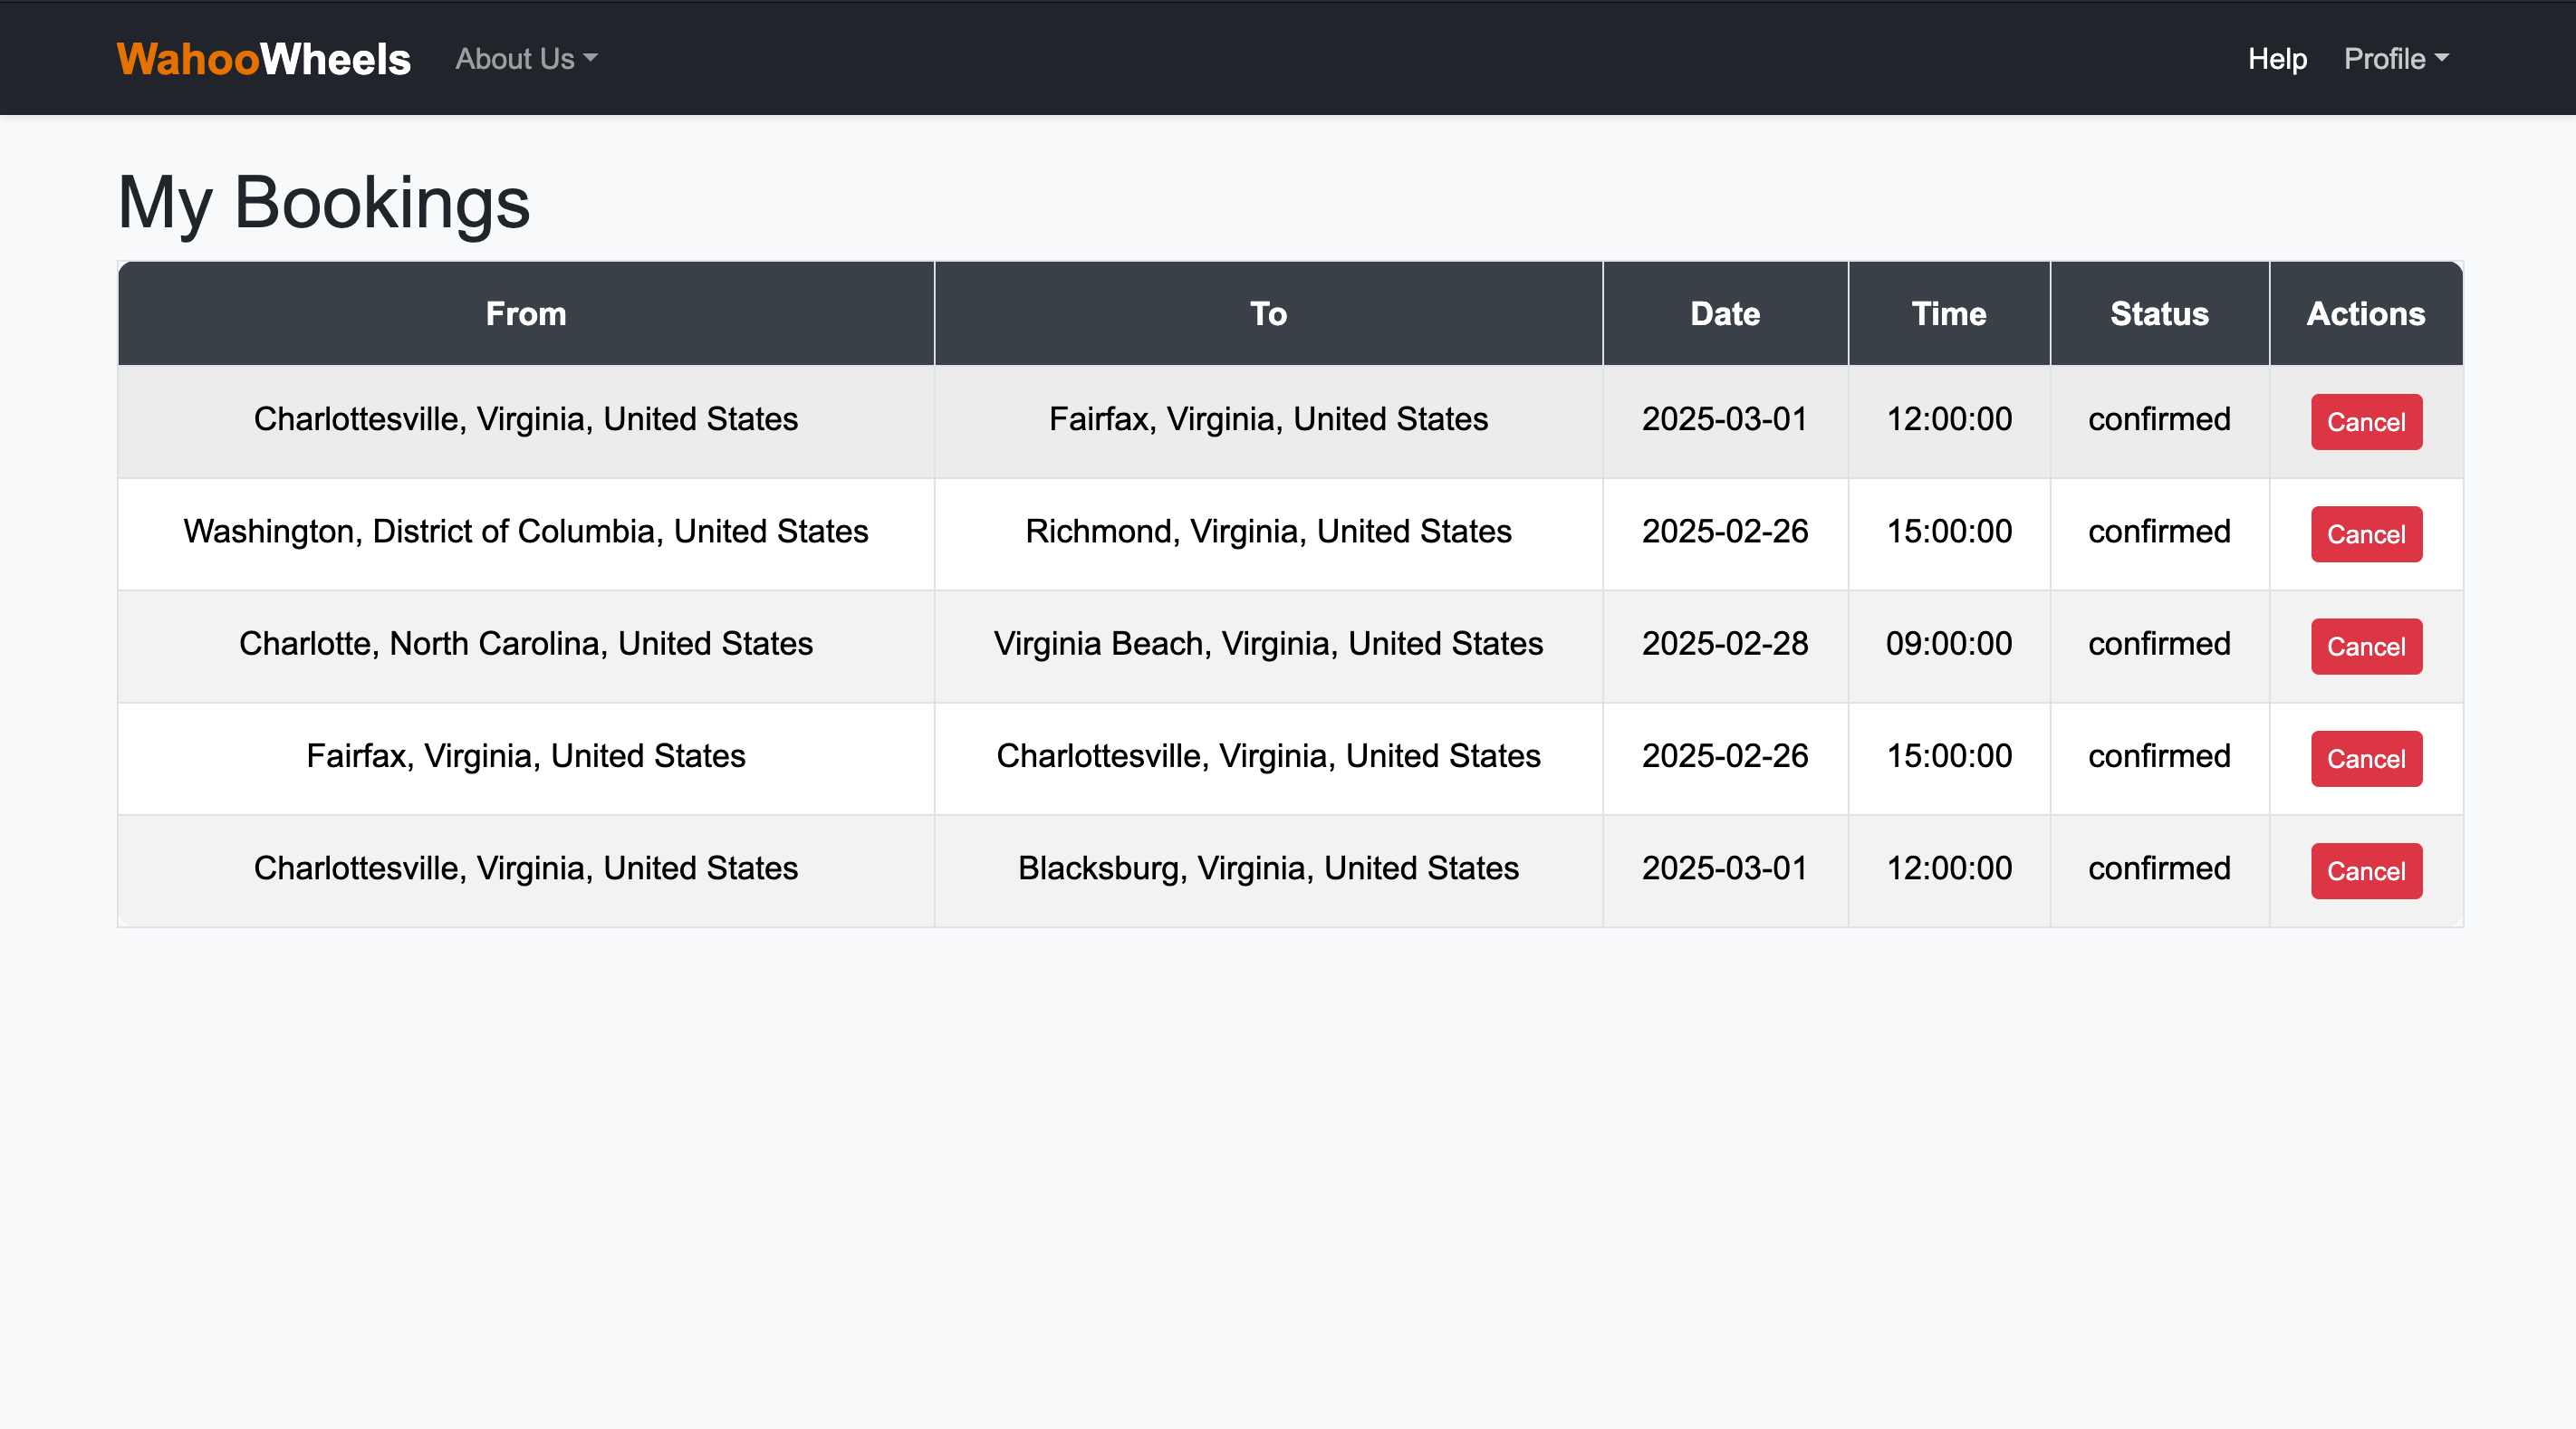Image resolution: width=2576 pixels, height=1429 pixels.
Task: Cancel the Charlottesville to Fairfax booking
Action: point(2365,422)
